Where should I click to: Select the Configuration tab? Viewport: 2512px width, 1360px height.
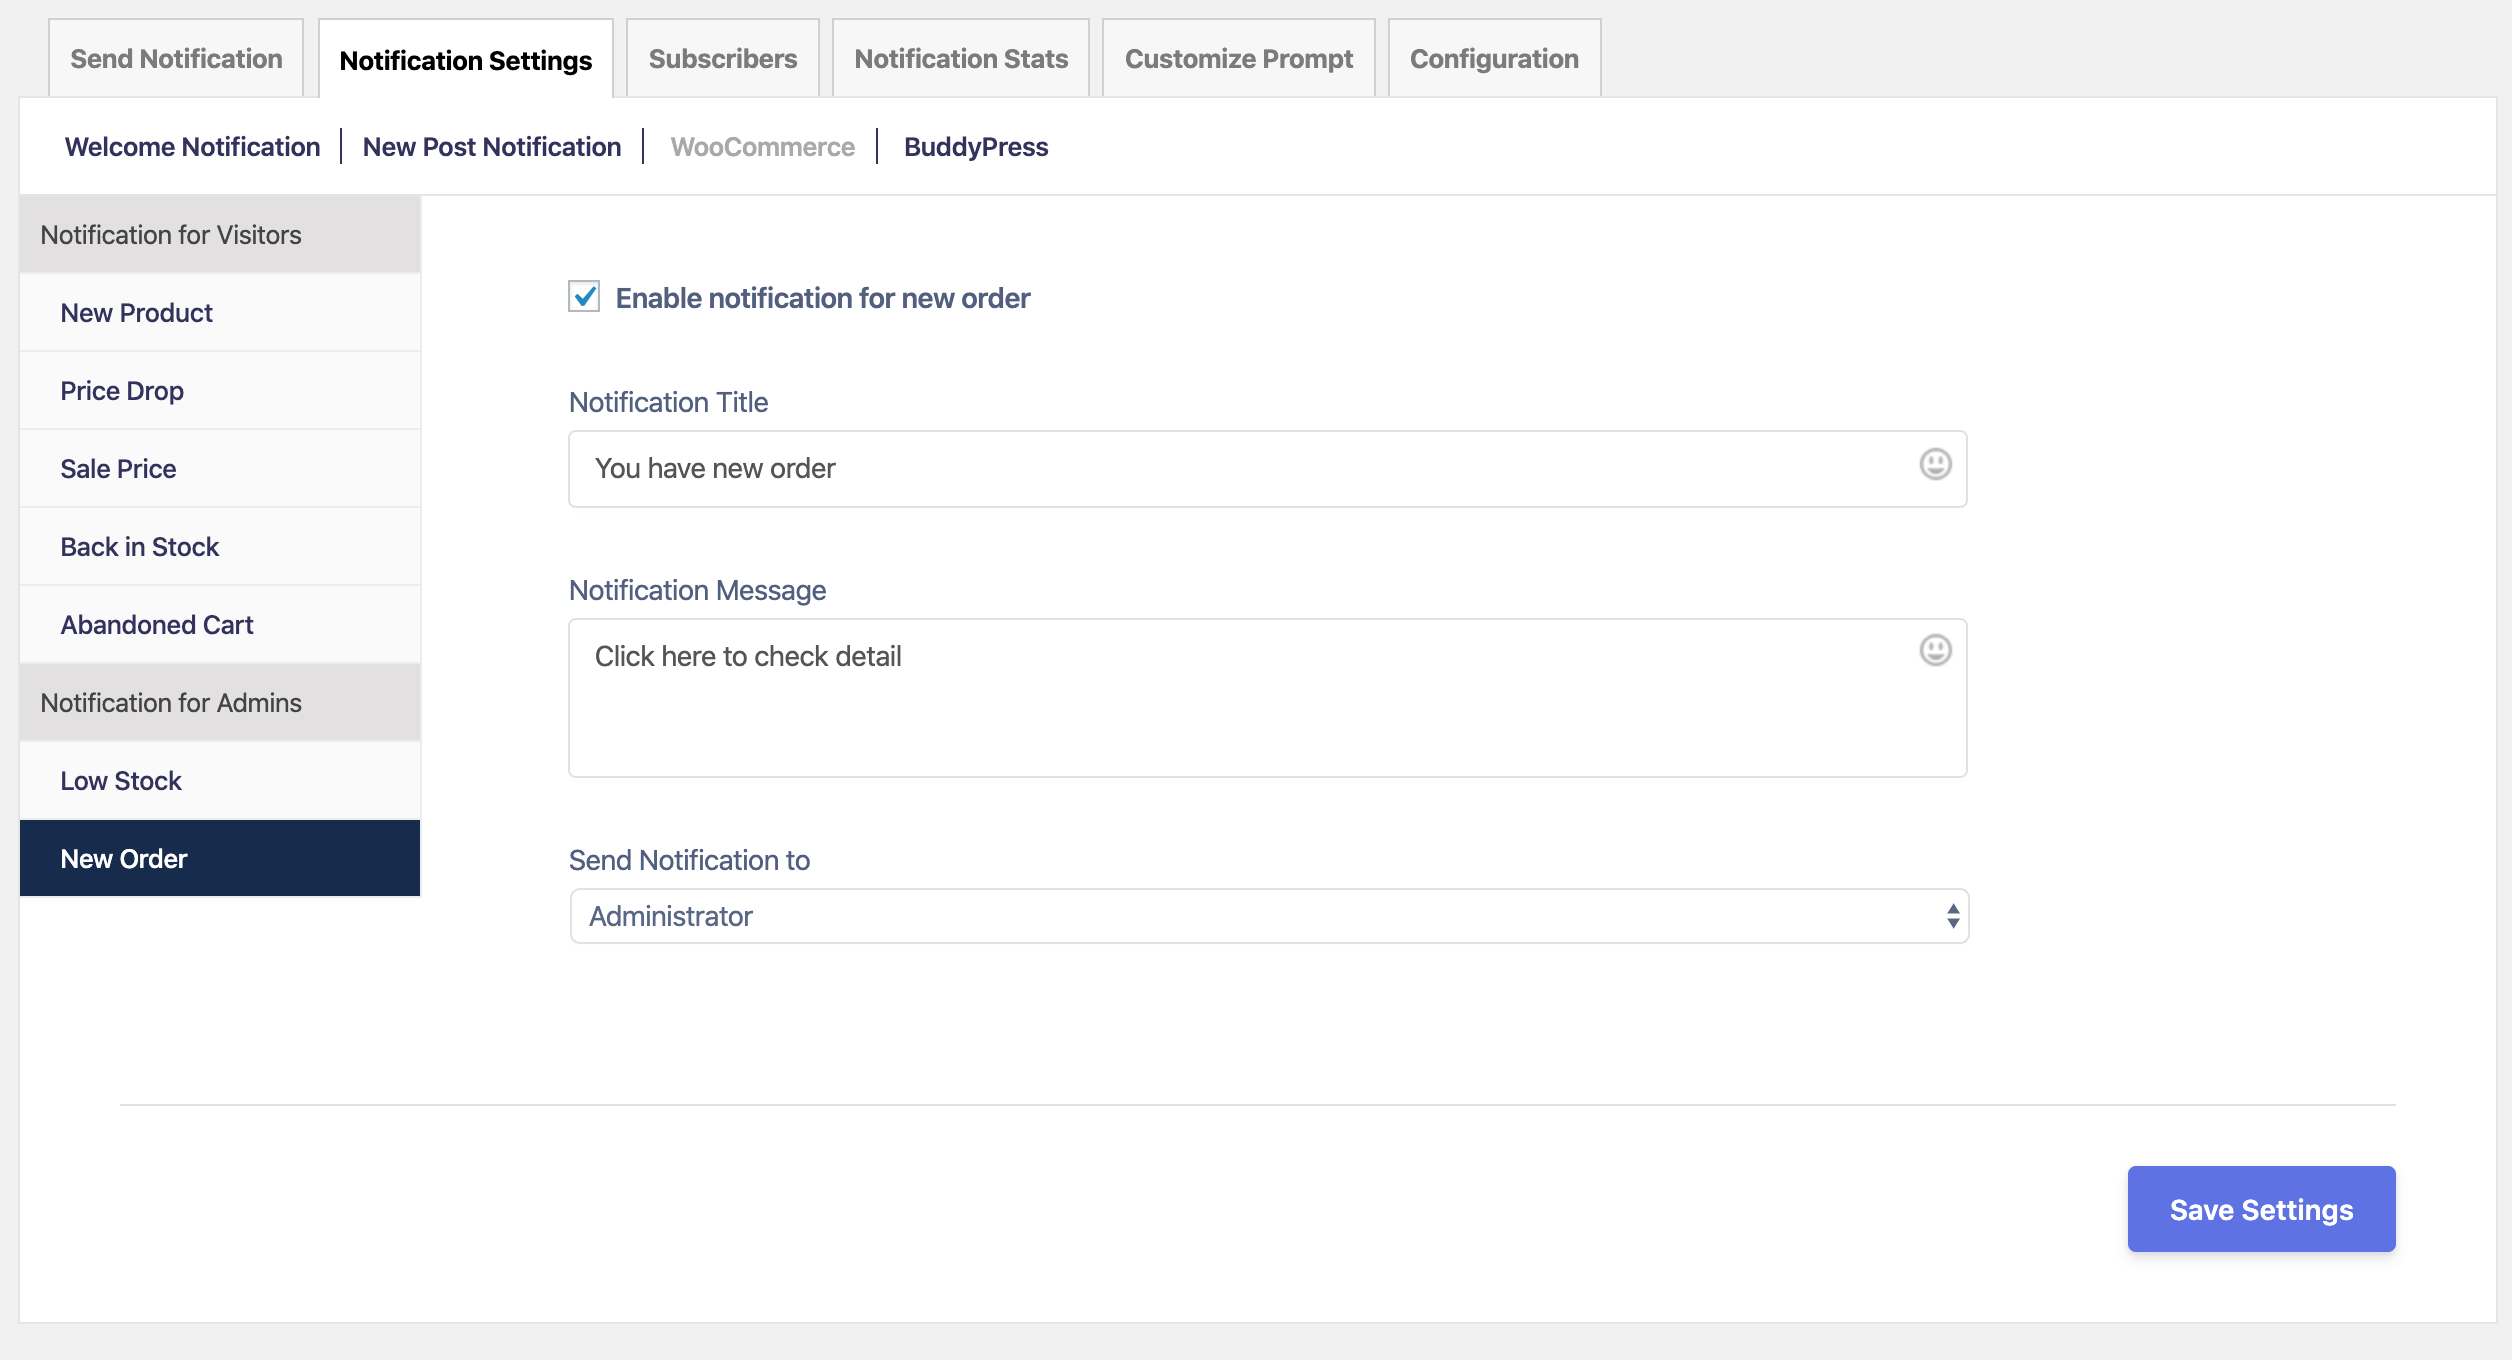coord(1493,59)
